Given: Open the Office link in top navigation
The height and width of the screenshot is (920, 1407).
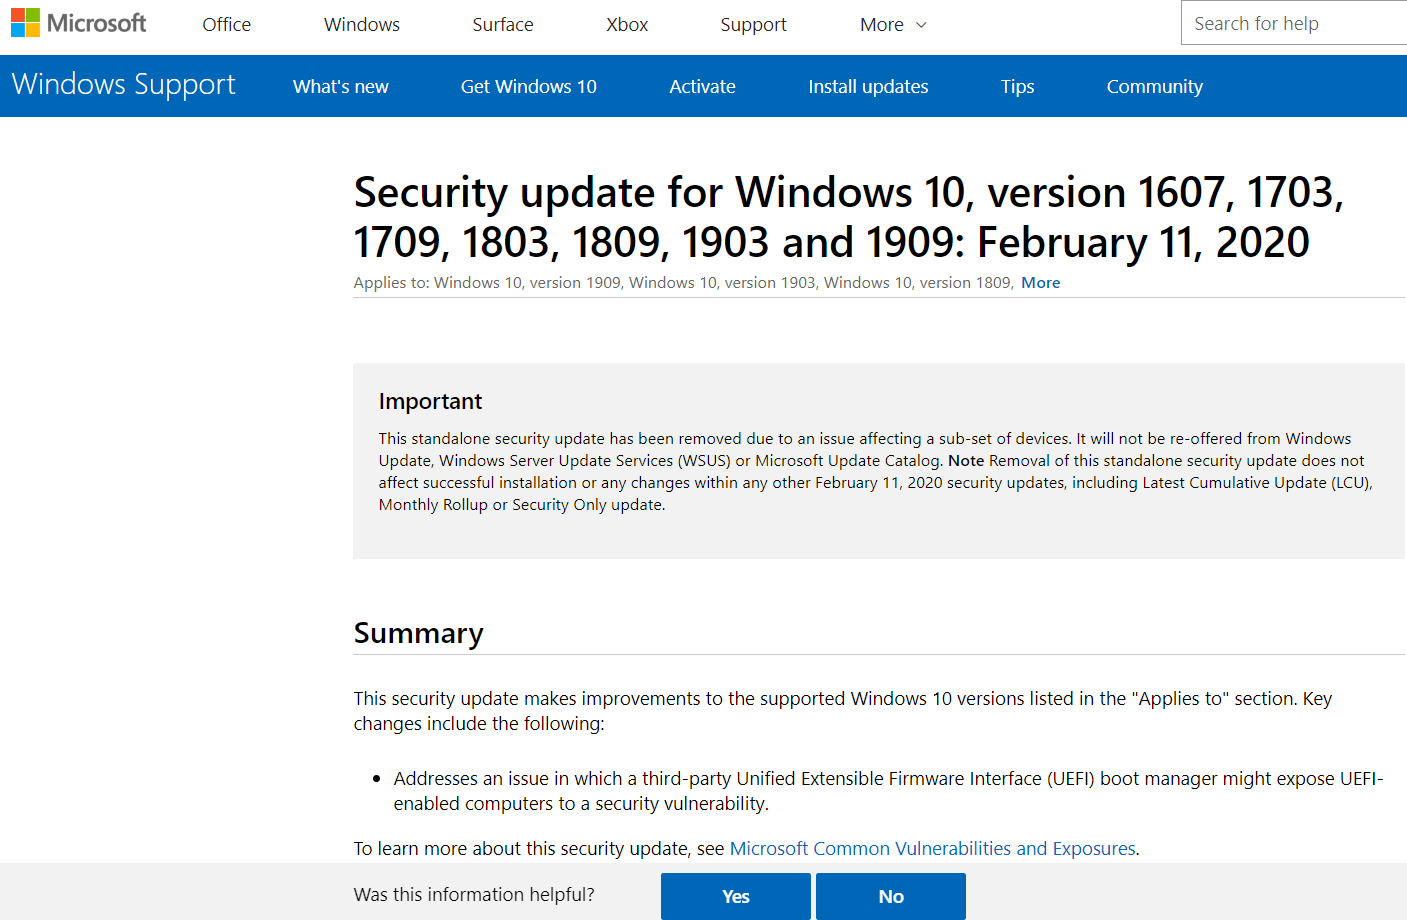Looking at the screenshot, I should (227, 25).
